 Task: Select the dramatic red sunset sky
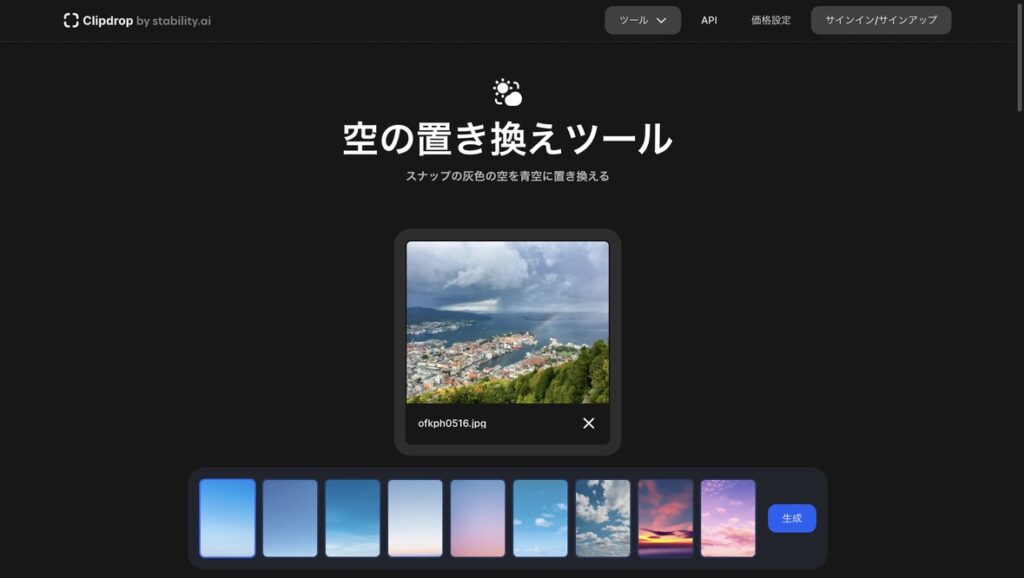[x=665, y=518]
